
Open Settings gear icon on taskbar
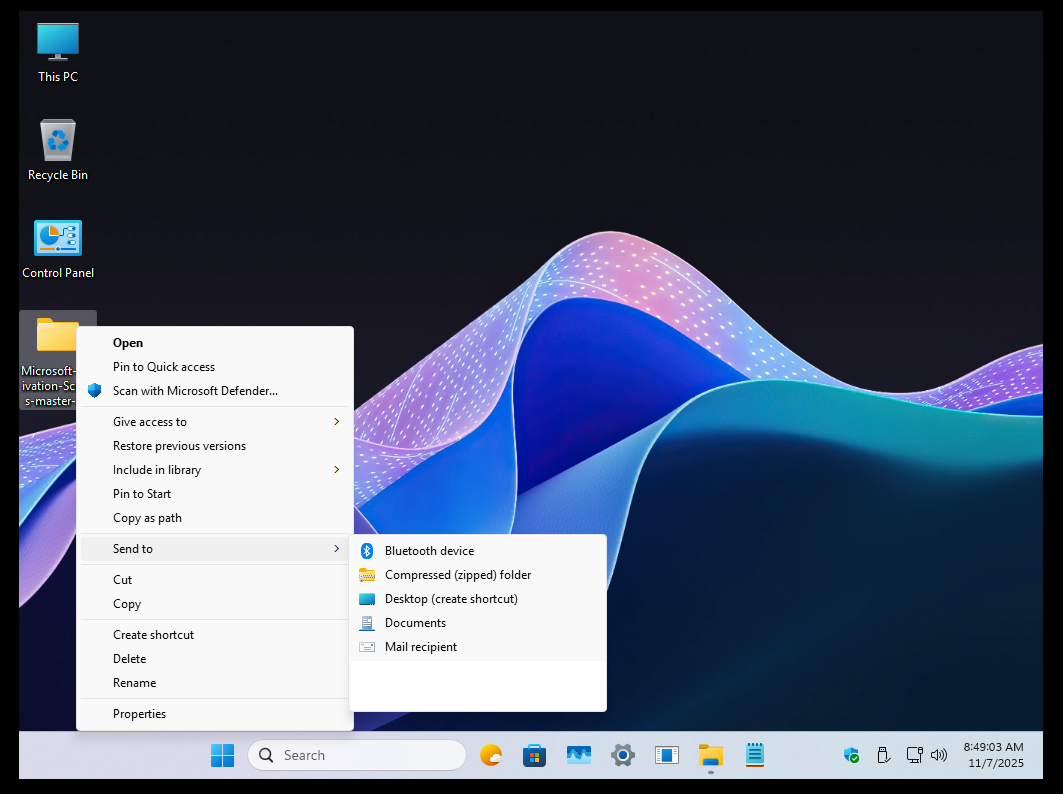coord(622,755)
